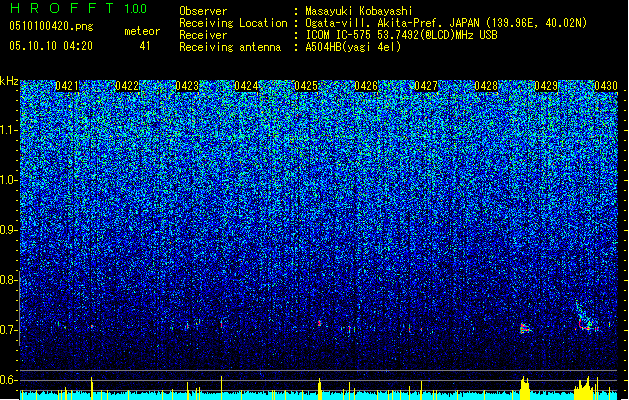Click the large meteor echo near 0430
The height and width of the screenshot is (400, 629).
point(587,318)
